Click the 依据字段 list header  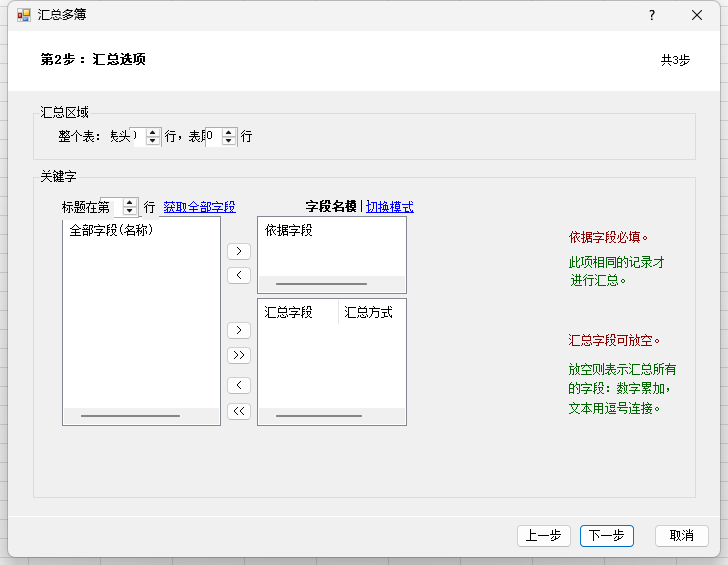click(288, 230)
